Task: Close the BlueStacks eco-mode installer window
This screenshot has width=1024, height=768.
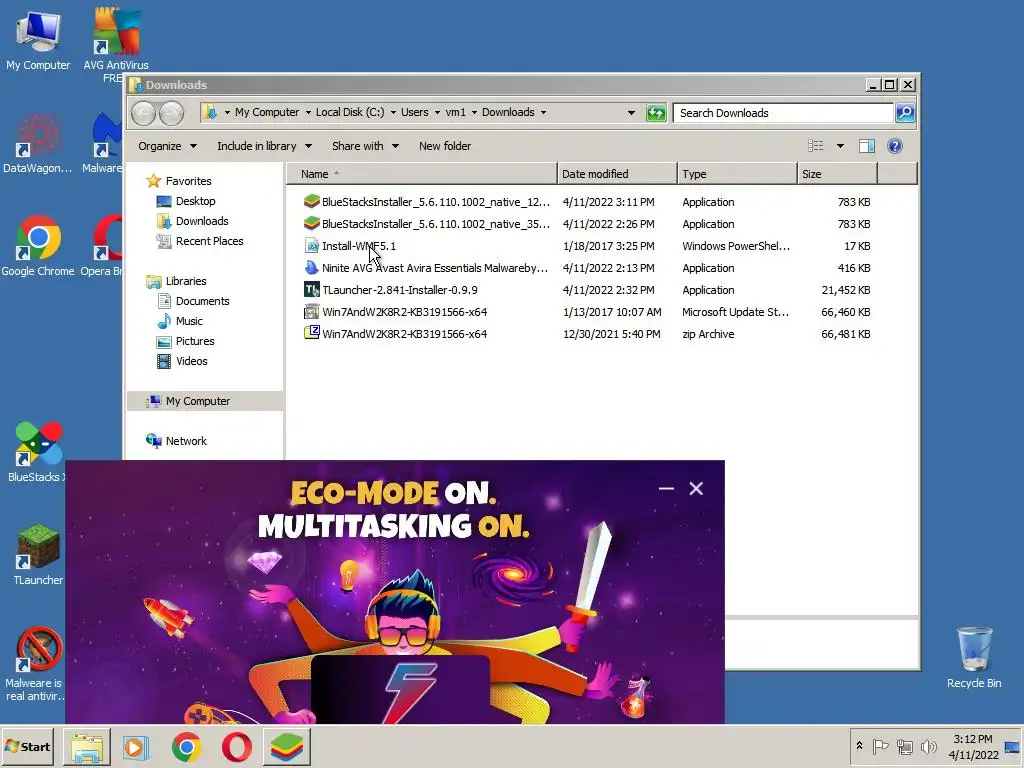Action: pyautogui.click(x=696, y=488)
